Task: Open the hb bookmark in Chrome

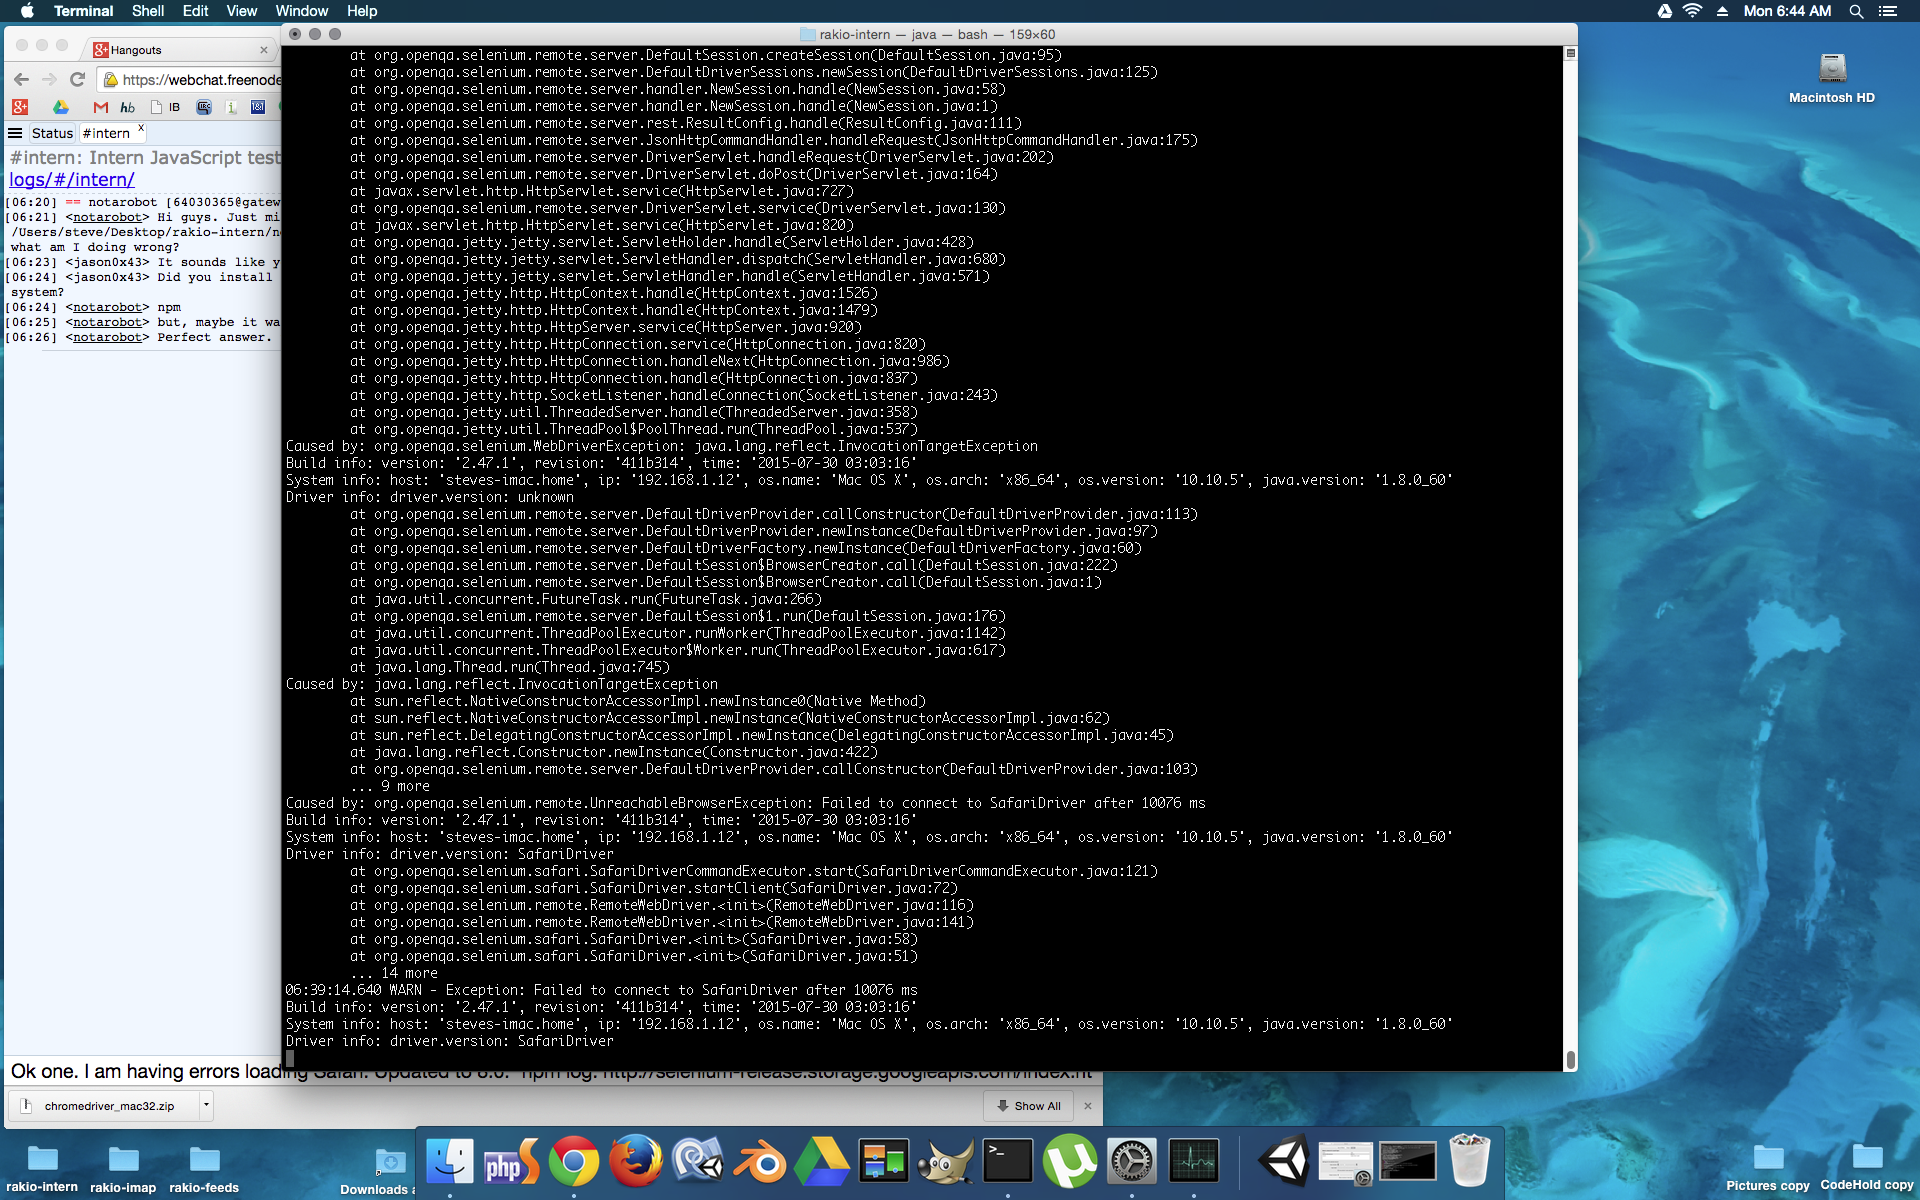Action: pos(128,107)
